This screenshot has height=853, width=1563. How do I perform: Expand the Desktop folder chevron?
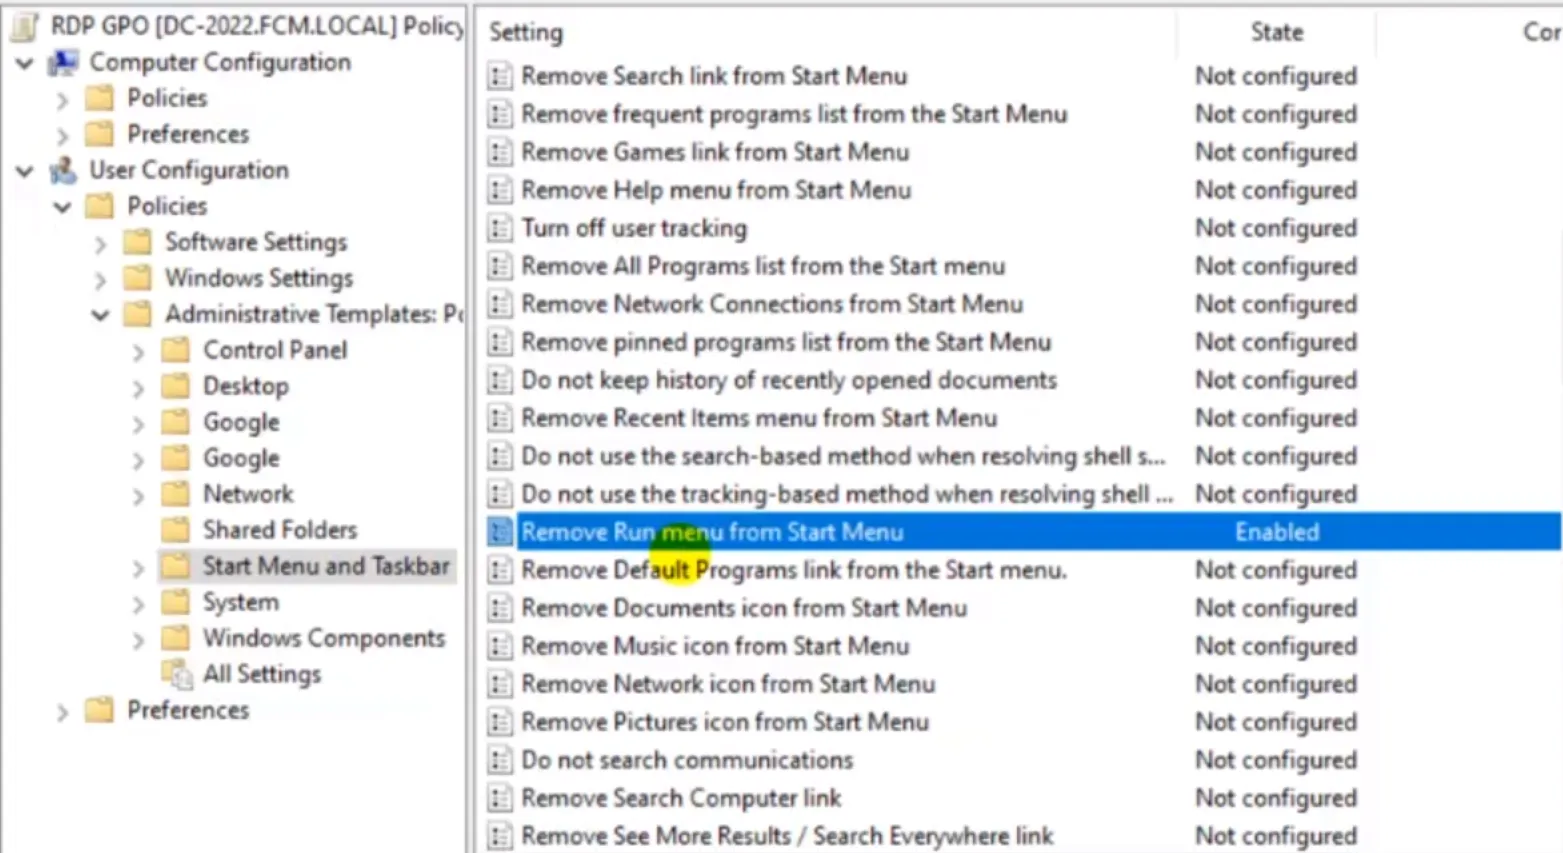coord(138,388)
